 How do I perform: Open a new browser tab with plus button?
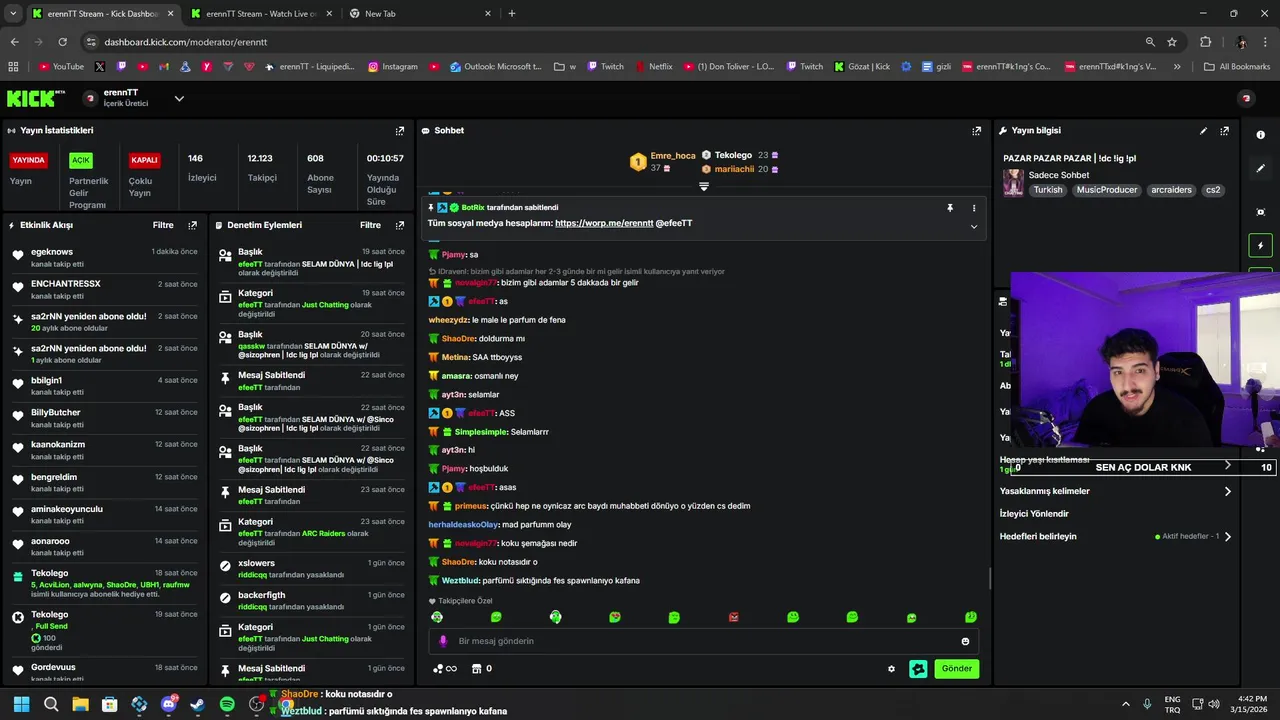(512, 14)
